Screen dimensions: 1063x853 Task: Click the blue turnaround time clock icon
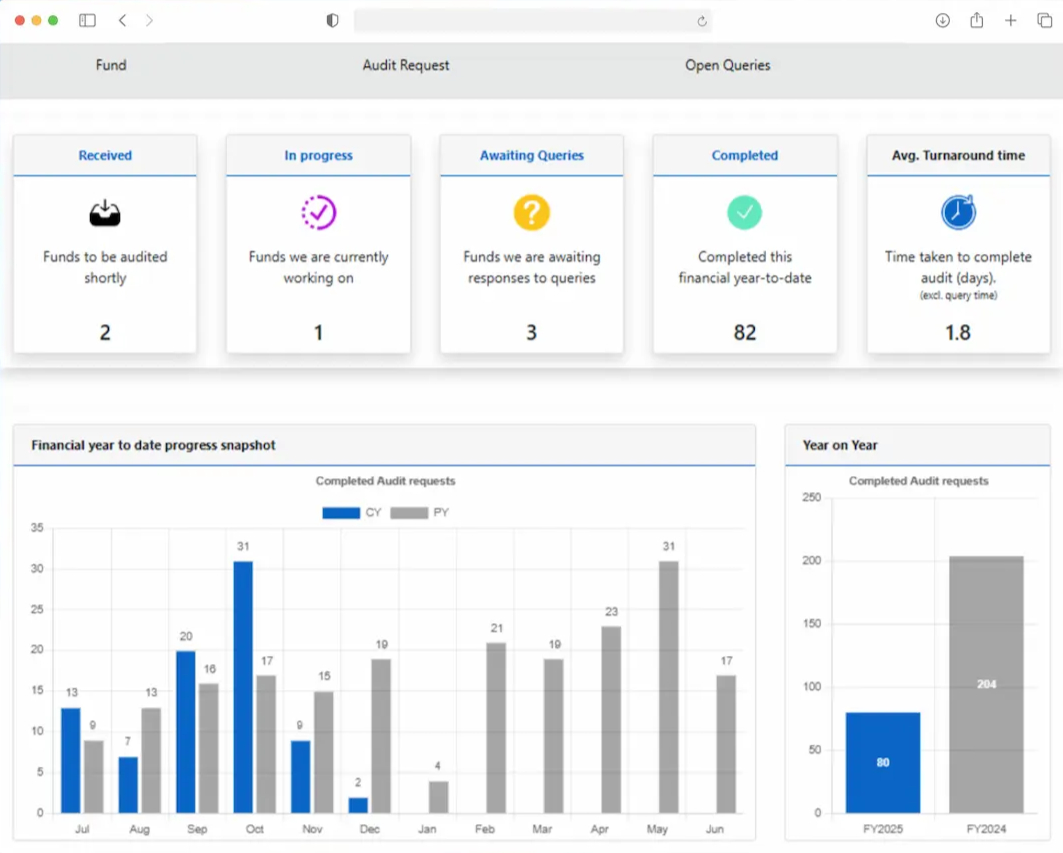(957, 212)
